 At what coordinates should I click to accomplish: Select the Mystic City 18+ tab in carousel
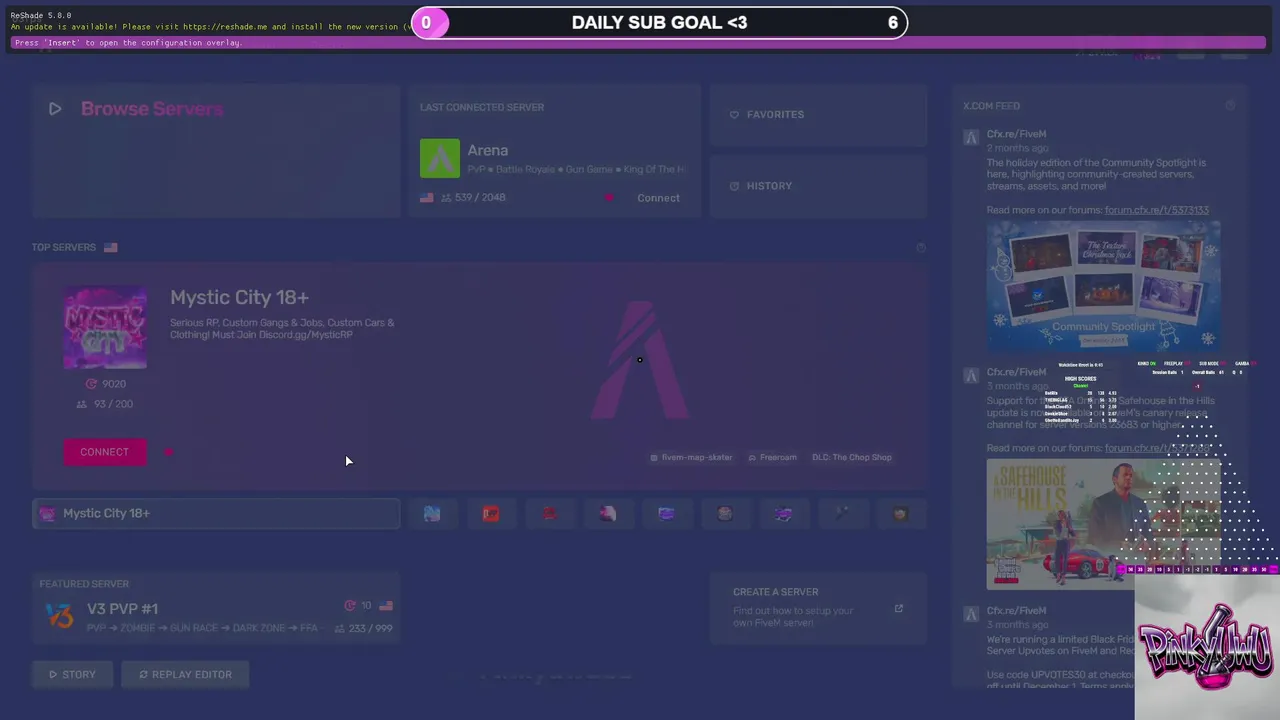(216, 513)
